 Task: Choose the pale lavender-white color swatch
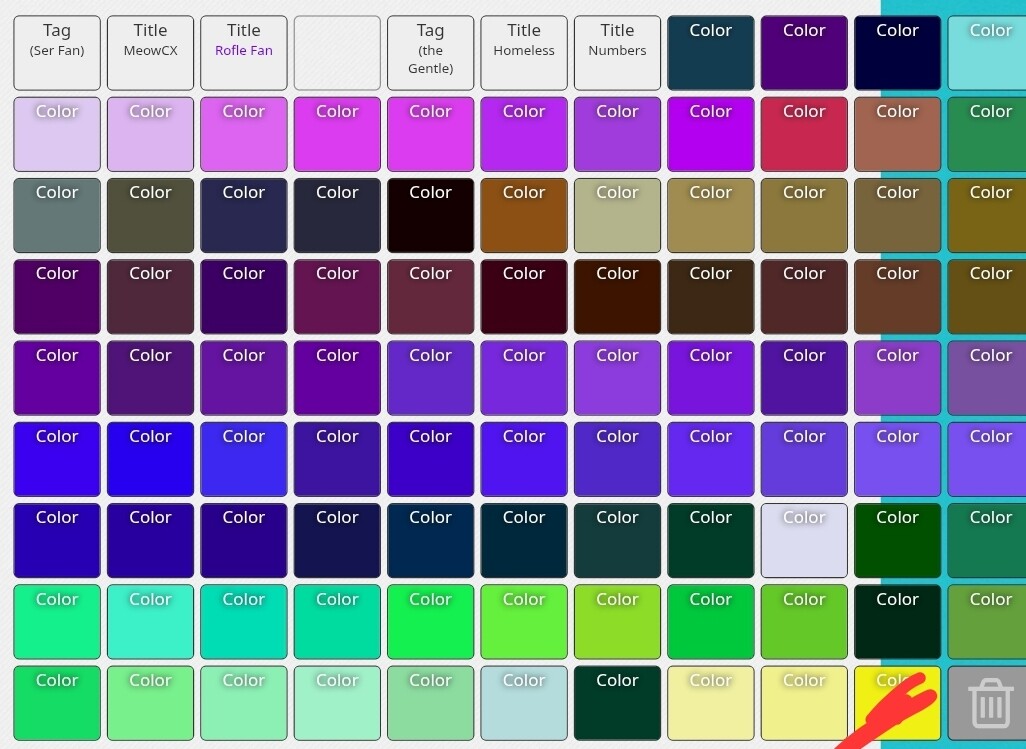click(x=804, y=540)
